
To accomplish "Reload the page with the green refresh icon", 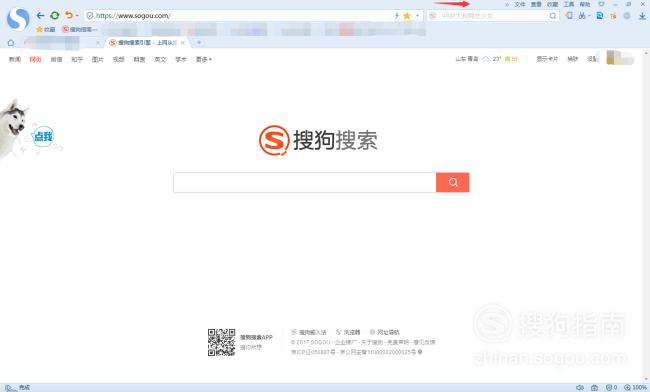I will pyautogui.click(x=54, y=16).
